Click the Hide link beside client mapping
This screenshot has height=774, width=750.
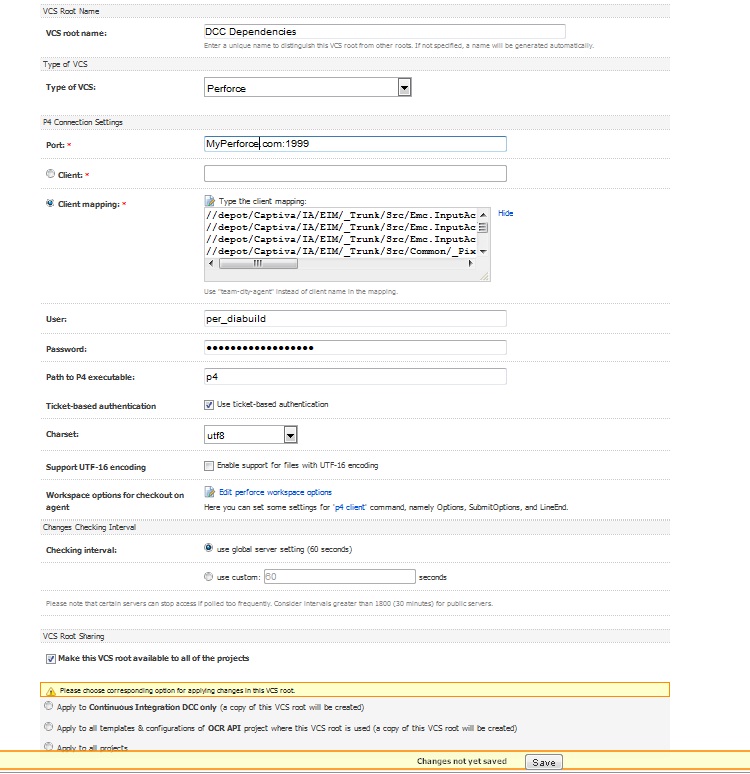(x=506, y=213)
